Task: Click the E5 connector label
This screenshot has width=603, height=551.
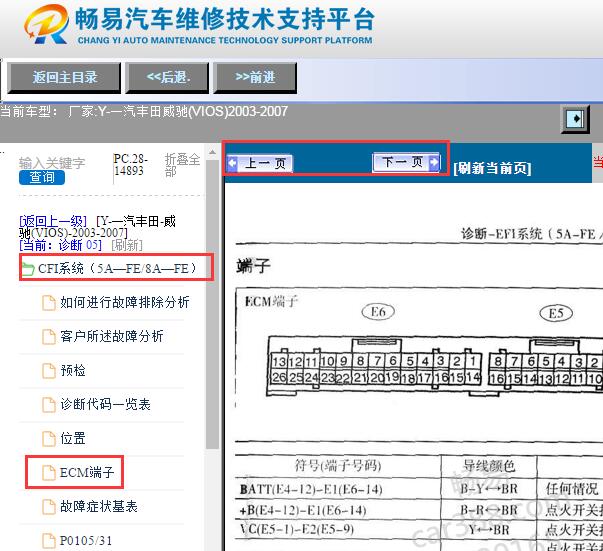Action: coord(556,313)
